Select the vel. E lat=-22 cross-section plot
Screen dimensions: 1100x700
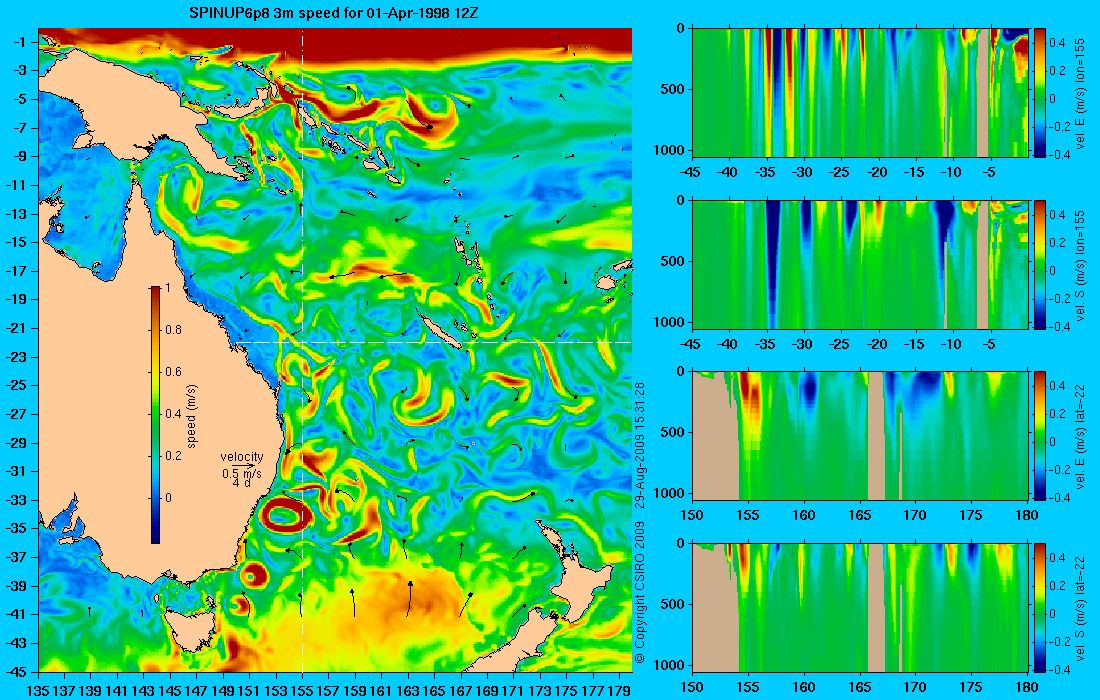[860, 436]
